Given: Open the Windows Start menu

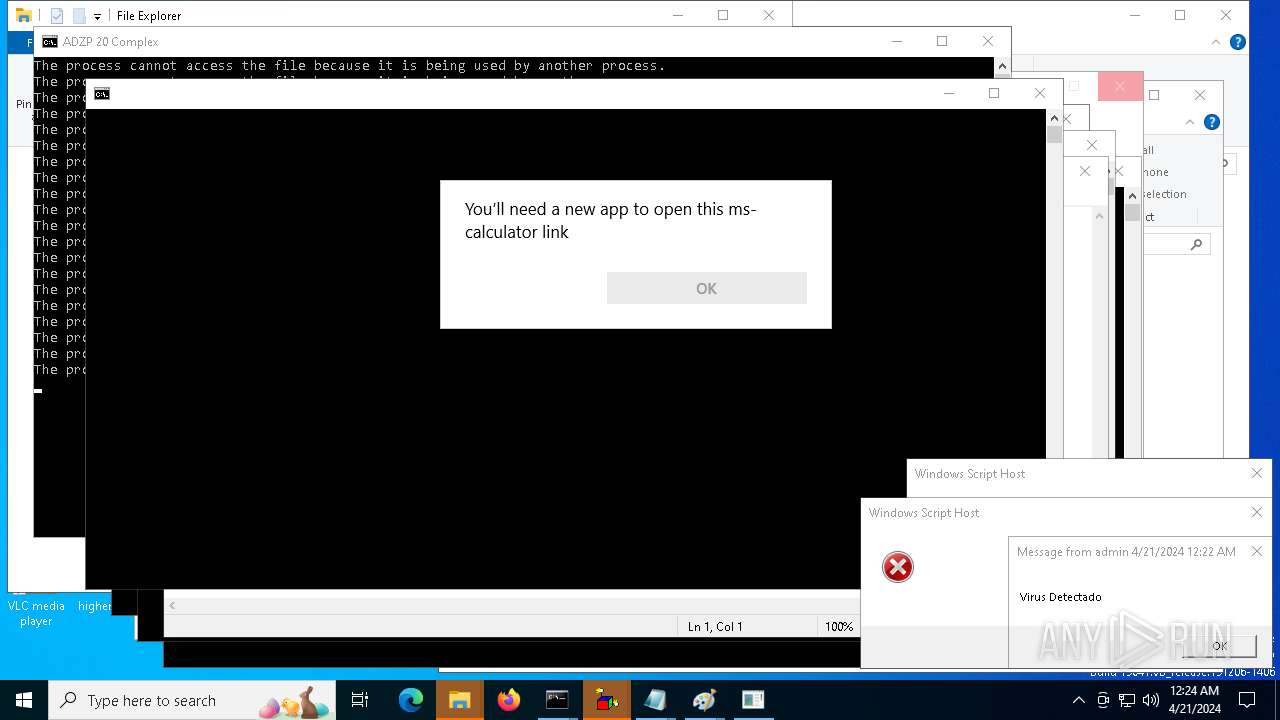Looking at the screenshot, I should (24, 700).
